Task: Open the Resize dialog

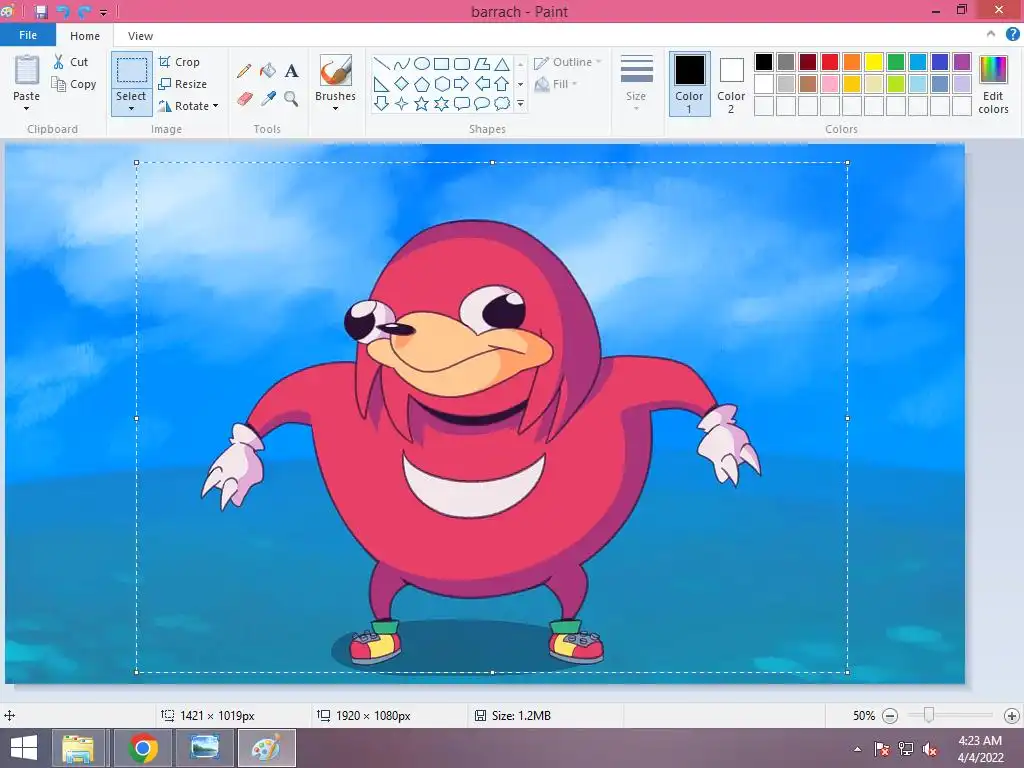Action: coord(183,84)
